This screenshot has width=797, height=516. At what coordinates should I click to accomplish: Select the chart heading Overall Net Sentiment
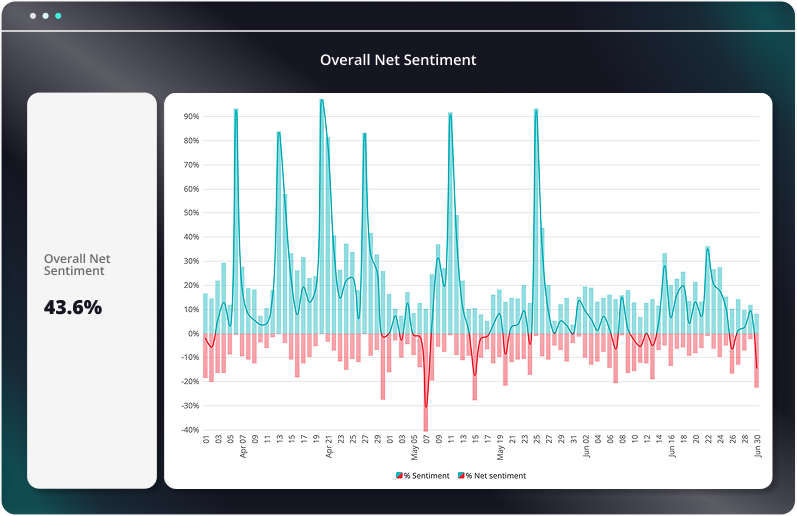click(398, 60)
